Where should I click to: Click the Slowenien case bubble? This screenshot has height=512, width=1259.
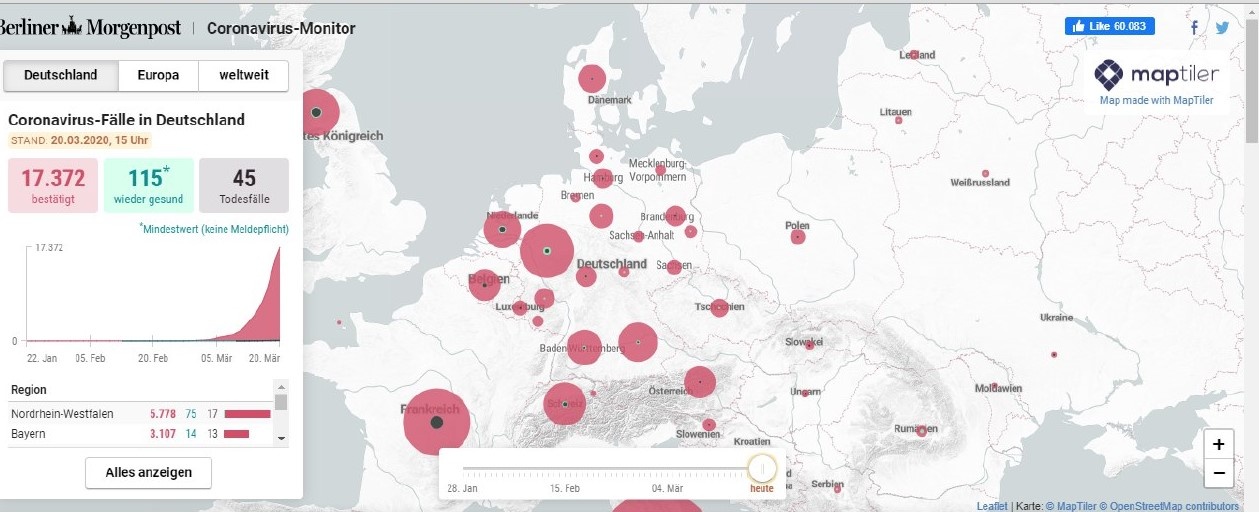708,425
